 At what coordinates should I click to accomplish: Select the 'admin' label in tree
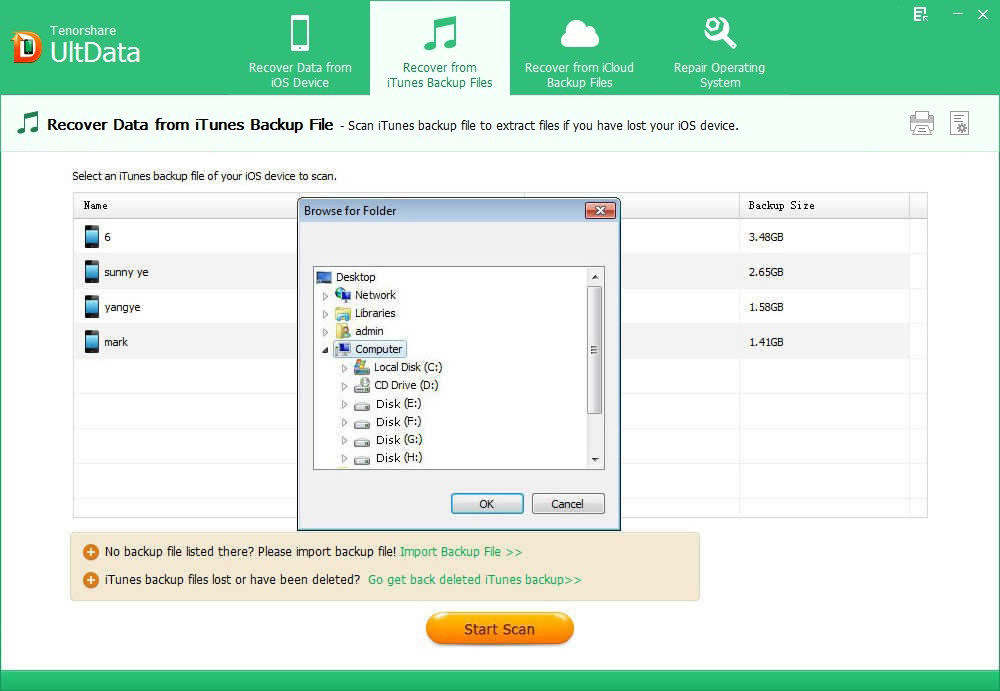coord(369,331)
